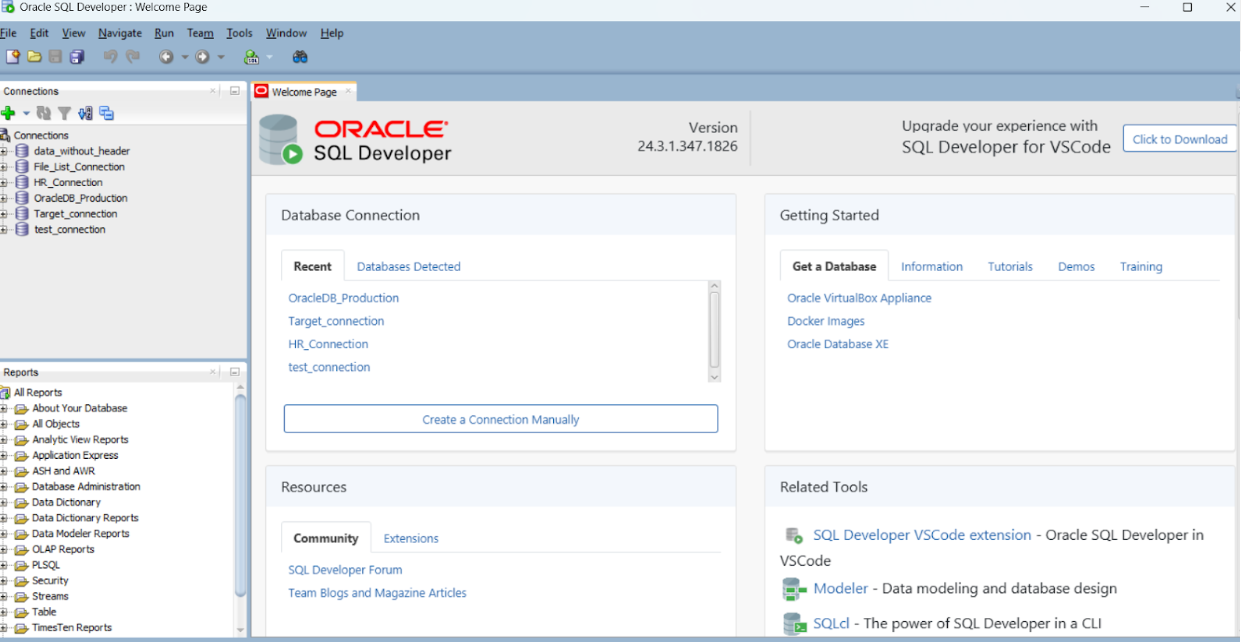
Task: Click the filter funnel icon in Connections panel
Action: pyautogui.click(x=63, y=112)
